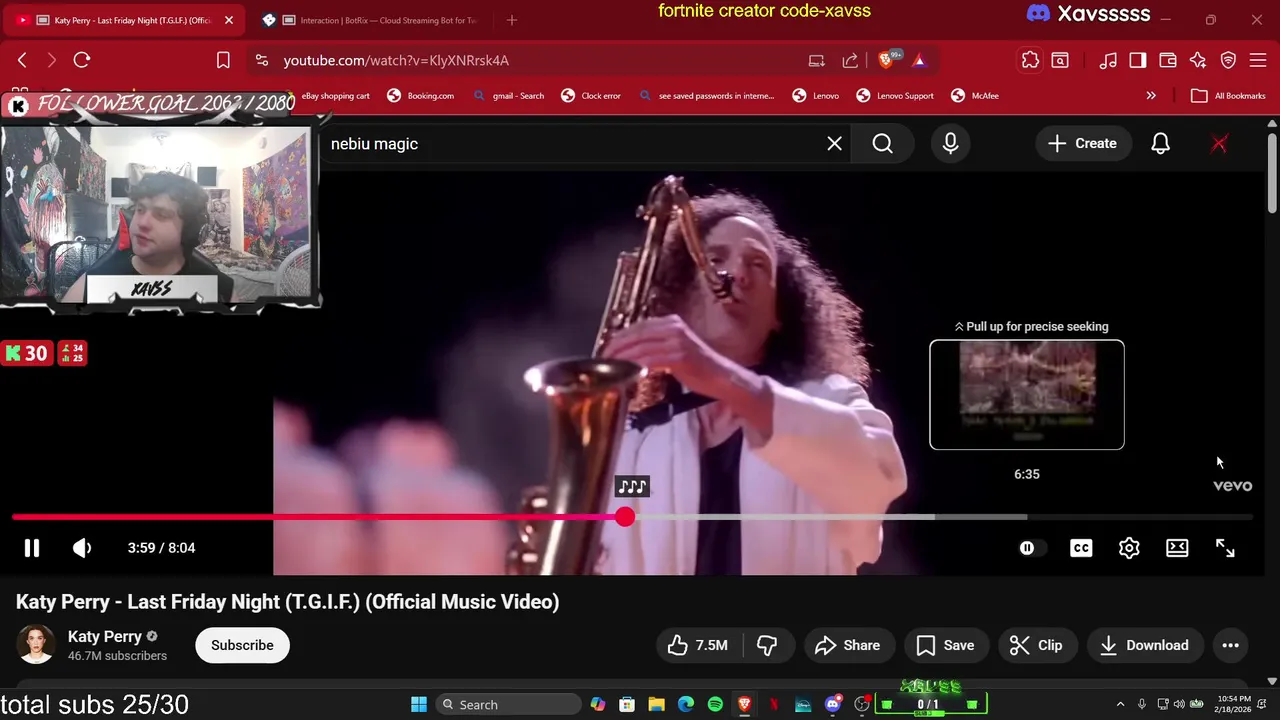
Task: Clear the YouTube search box text
Action: point(834,143)
